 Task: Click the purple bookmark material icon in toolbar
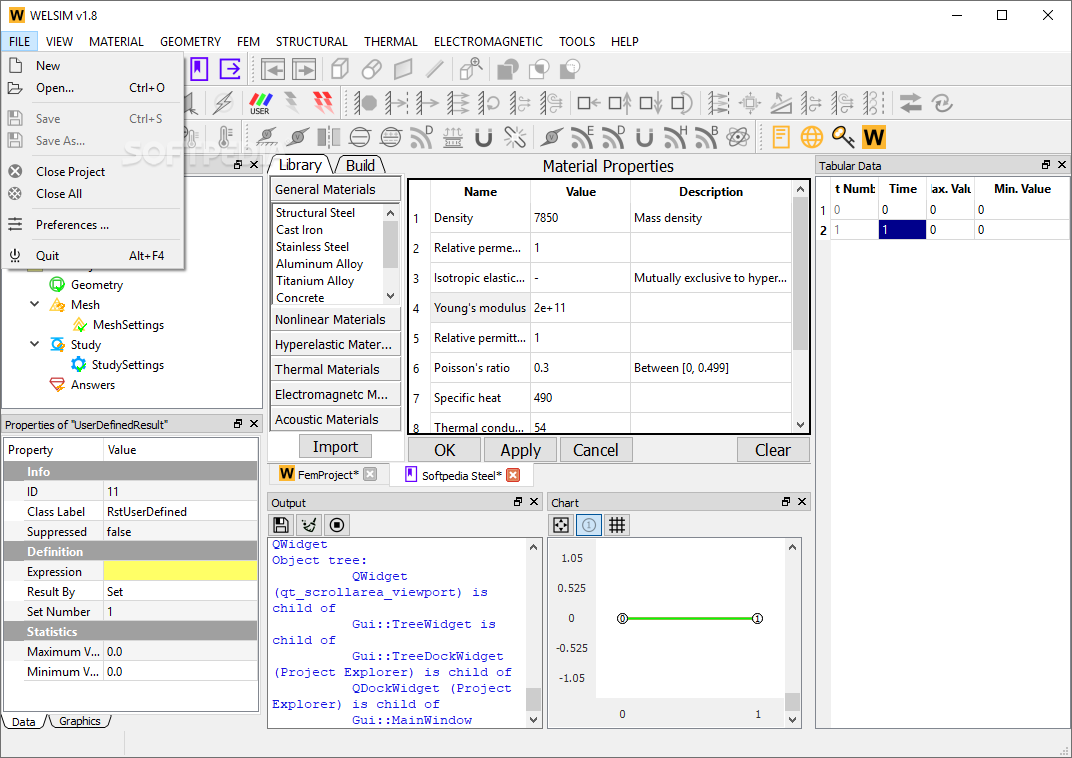(198, 69)
